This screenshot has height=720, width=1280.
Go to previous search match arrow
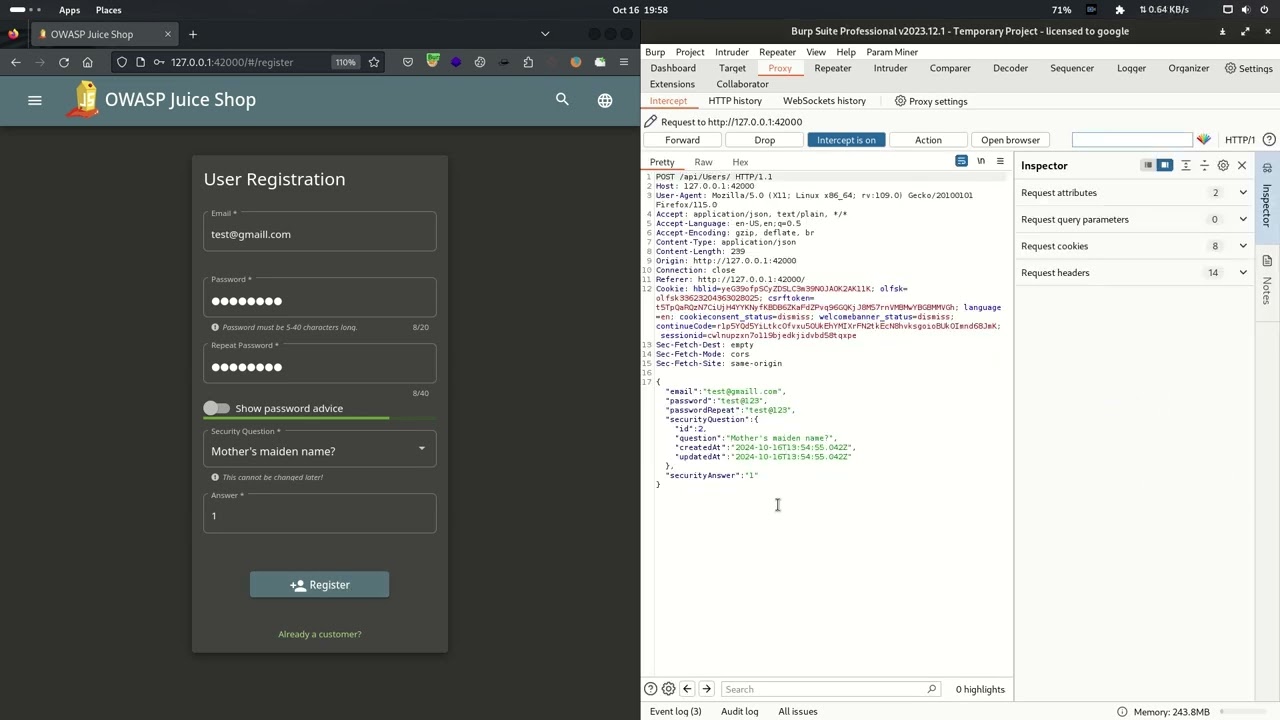687,689
